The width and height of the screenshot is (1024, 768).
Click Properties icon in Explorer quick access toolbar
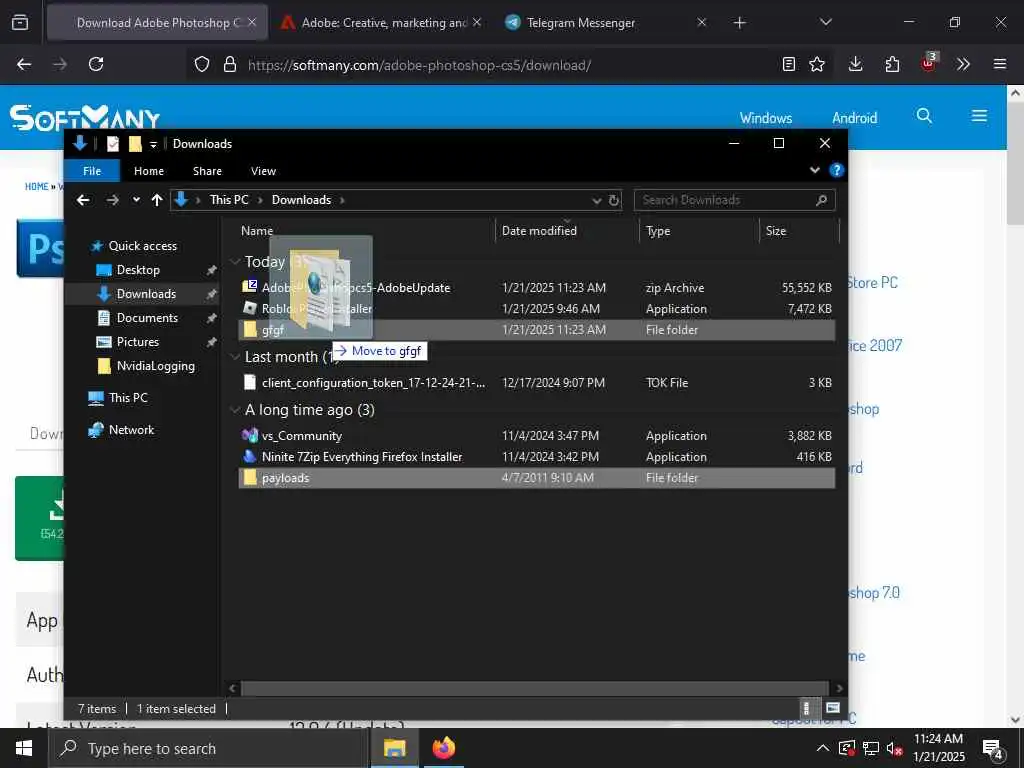tap(113, 144)
